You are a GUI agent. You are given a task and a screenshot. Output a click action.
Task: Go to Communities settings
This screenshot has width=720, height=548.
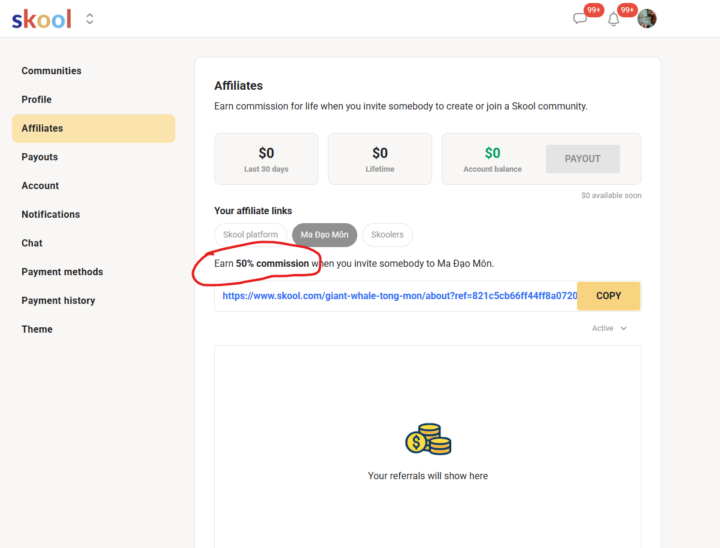coord(93,71)
